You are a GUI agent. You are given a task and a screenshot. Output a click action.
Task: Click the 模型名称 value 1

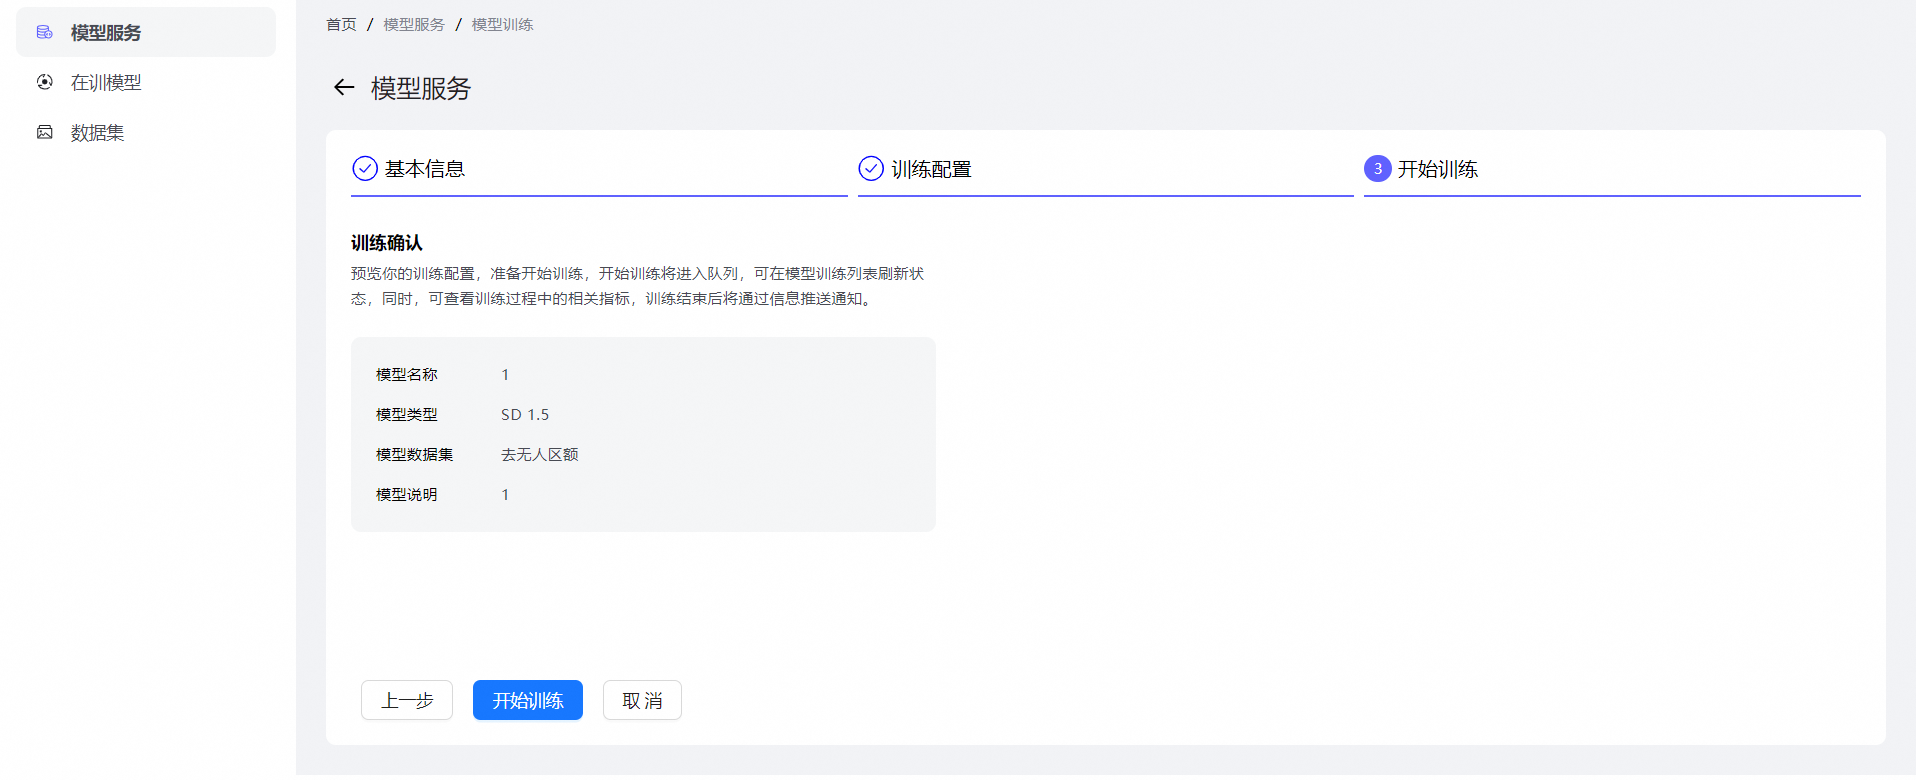point(505,374)
